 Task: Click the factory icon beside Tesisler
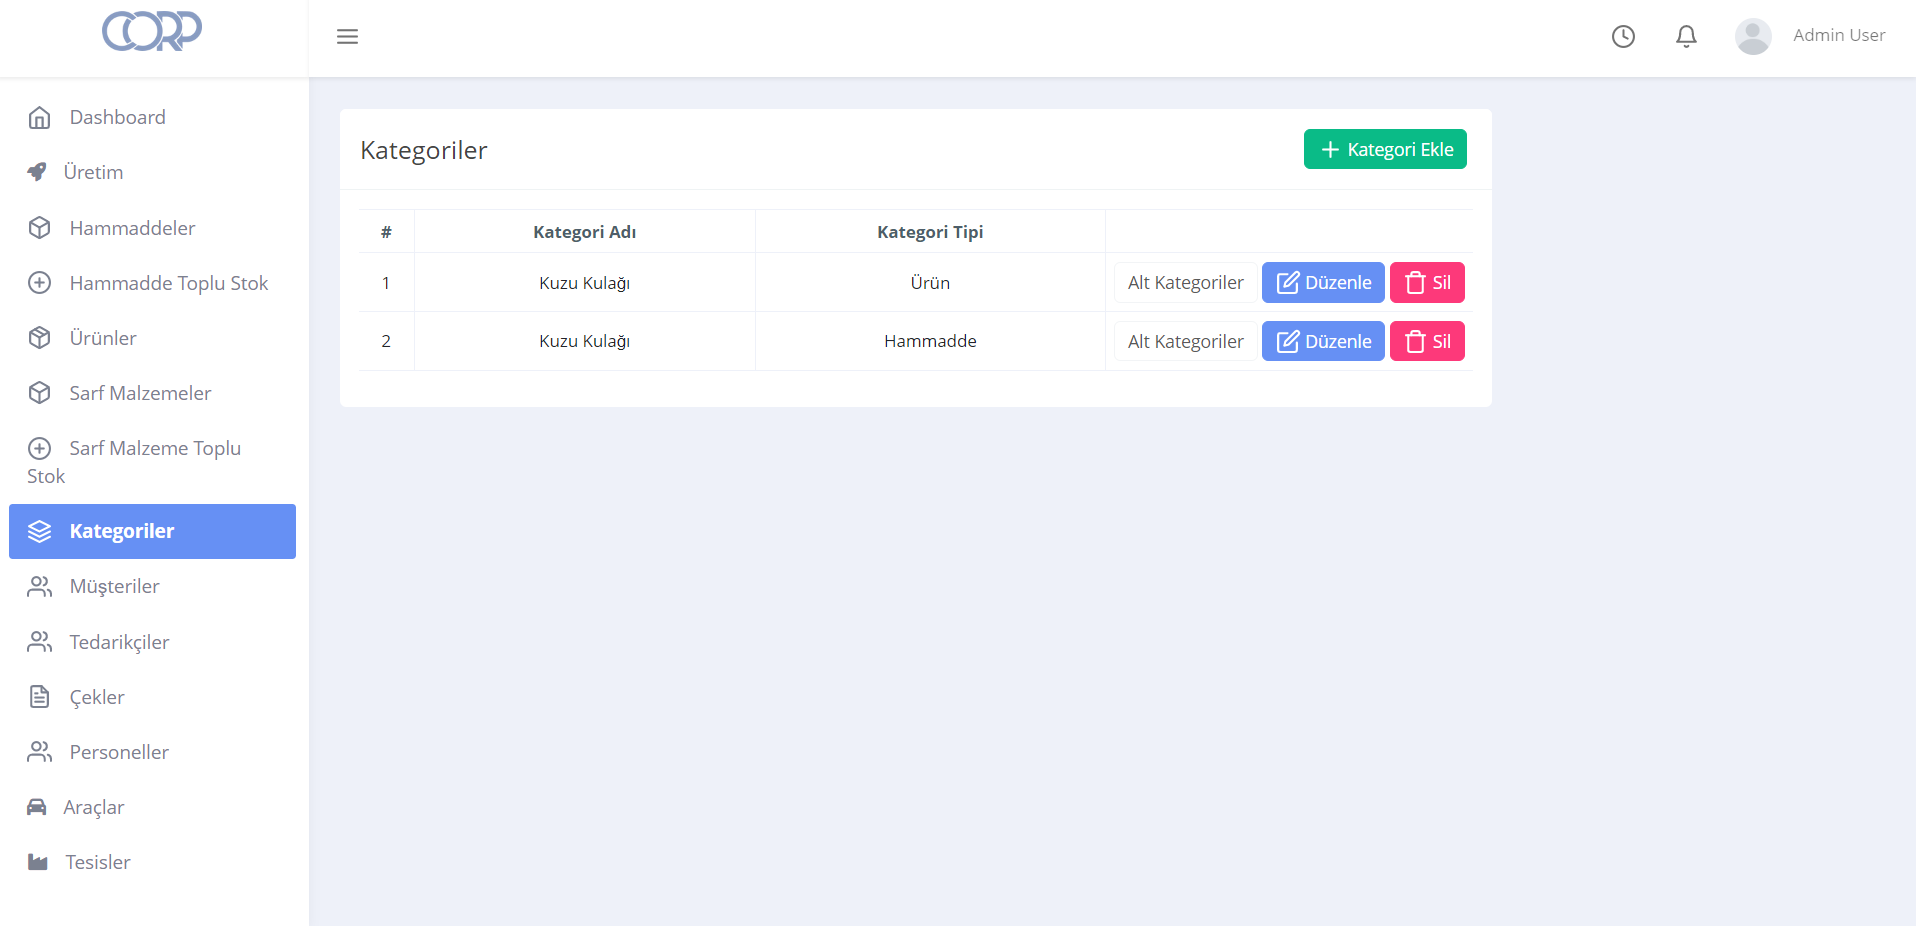point(38,862)
